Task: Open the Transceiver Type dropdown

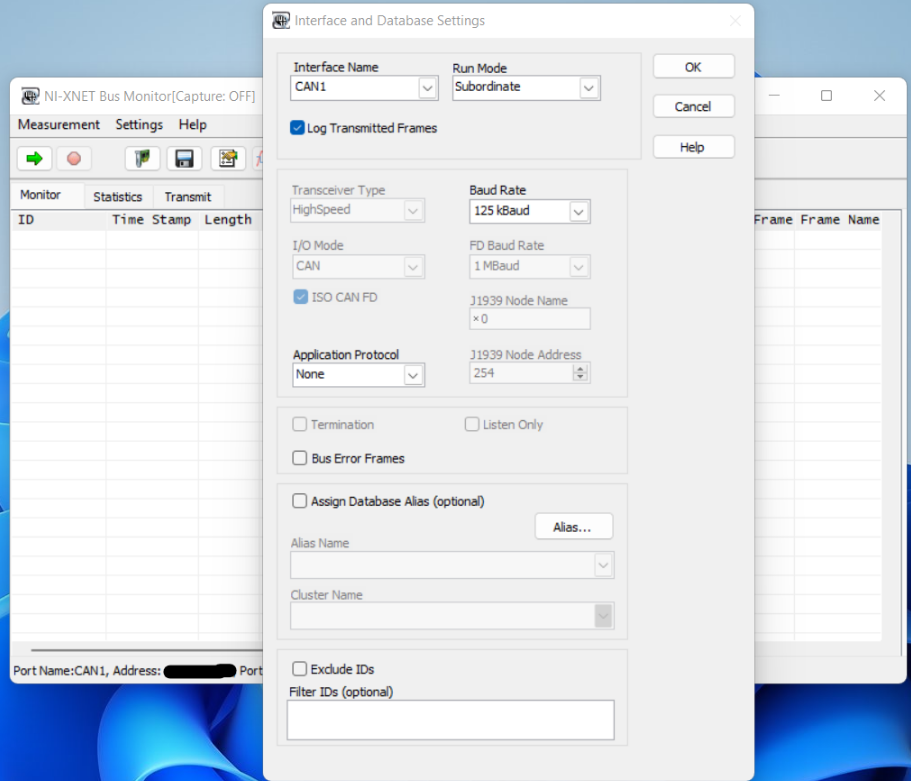Action: point(358,210)
